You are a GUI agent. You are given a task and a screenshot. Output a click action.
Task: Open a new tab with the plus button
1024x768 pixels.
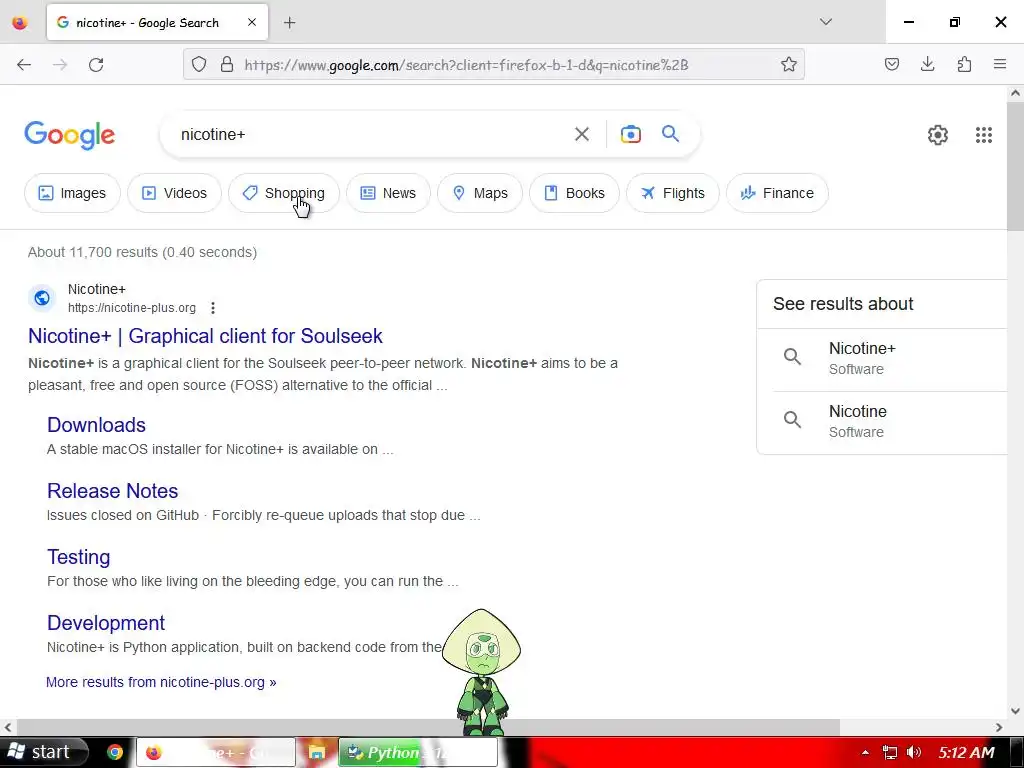coord(290,23)
